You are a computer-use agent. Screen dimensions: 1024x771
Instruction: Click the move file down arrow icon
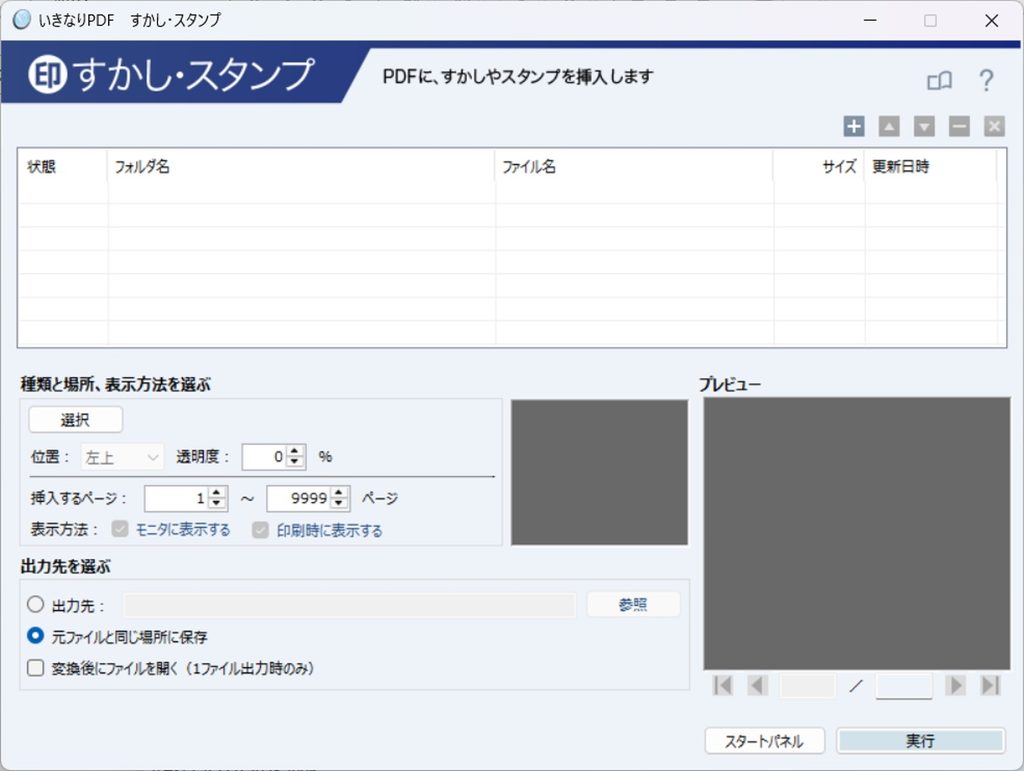coord(924,126)
